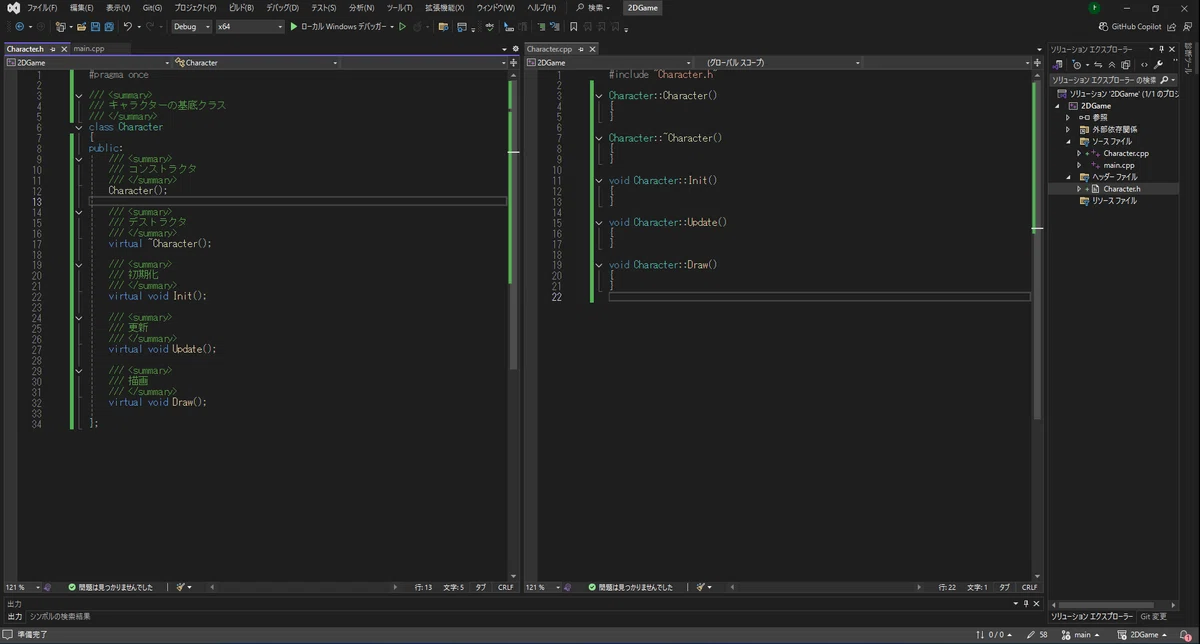Collapse the class Character code block

click(x=78, y=127)
